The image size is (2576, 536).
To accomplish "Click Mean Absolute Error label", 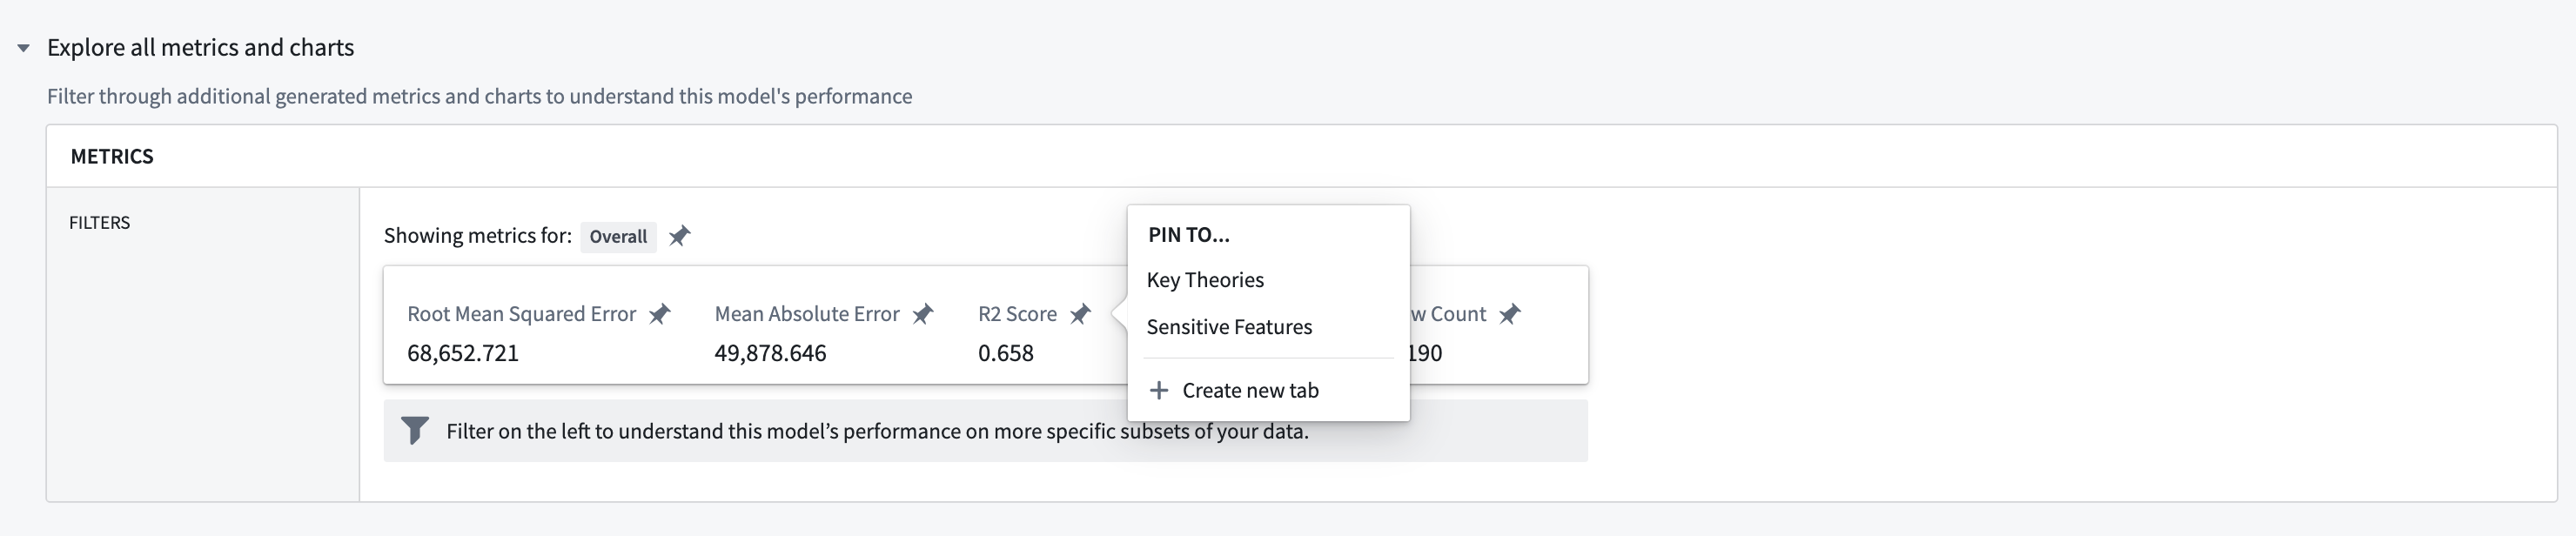I will coord(807,314).
